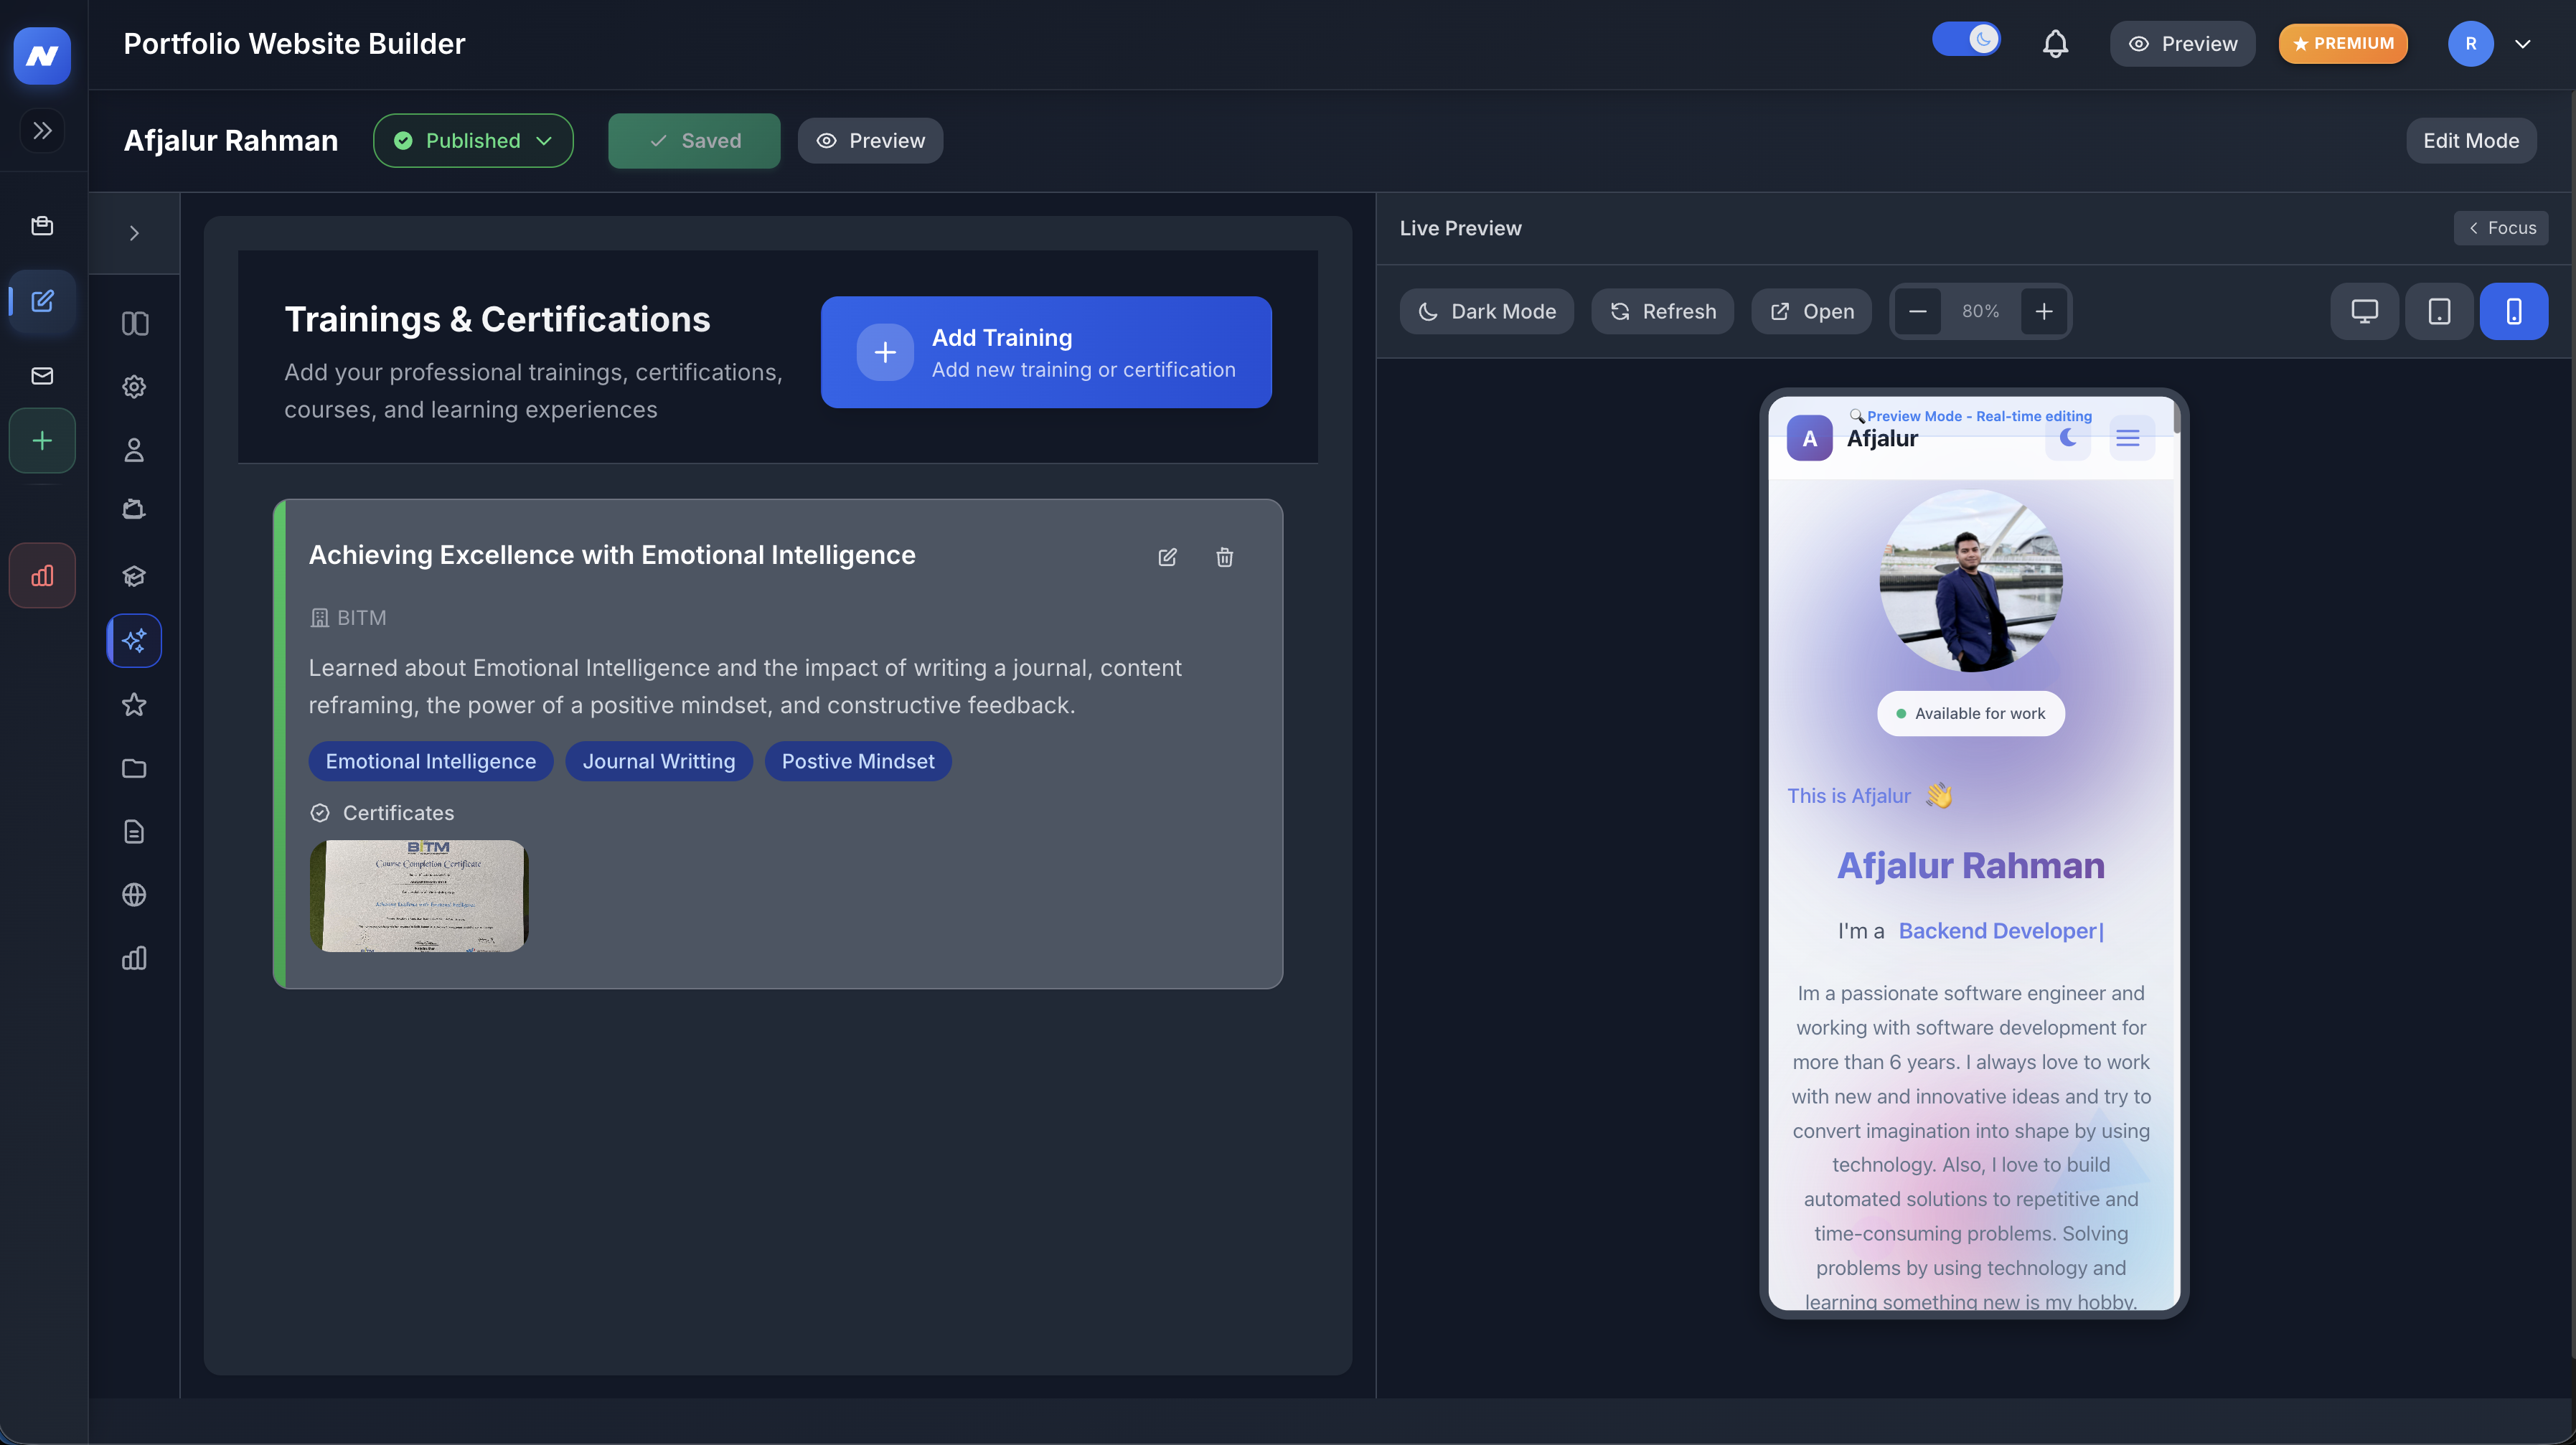The width and height of the screenshot is (2576, 1445).
Task: Click the green plus icon in the sidebar
Action: coord(41,440)
